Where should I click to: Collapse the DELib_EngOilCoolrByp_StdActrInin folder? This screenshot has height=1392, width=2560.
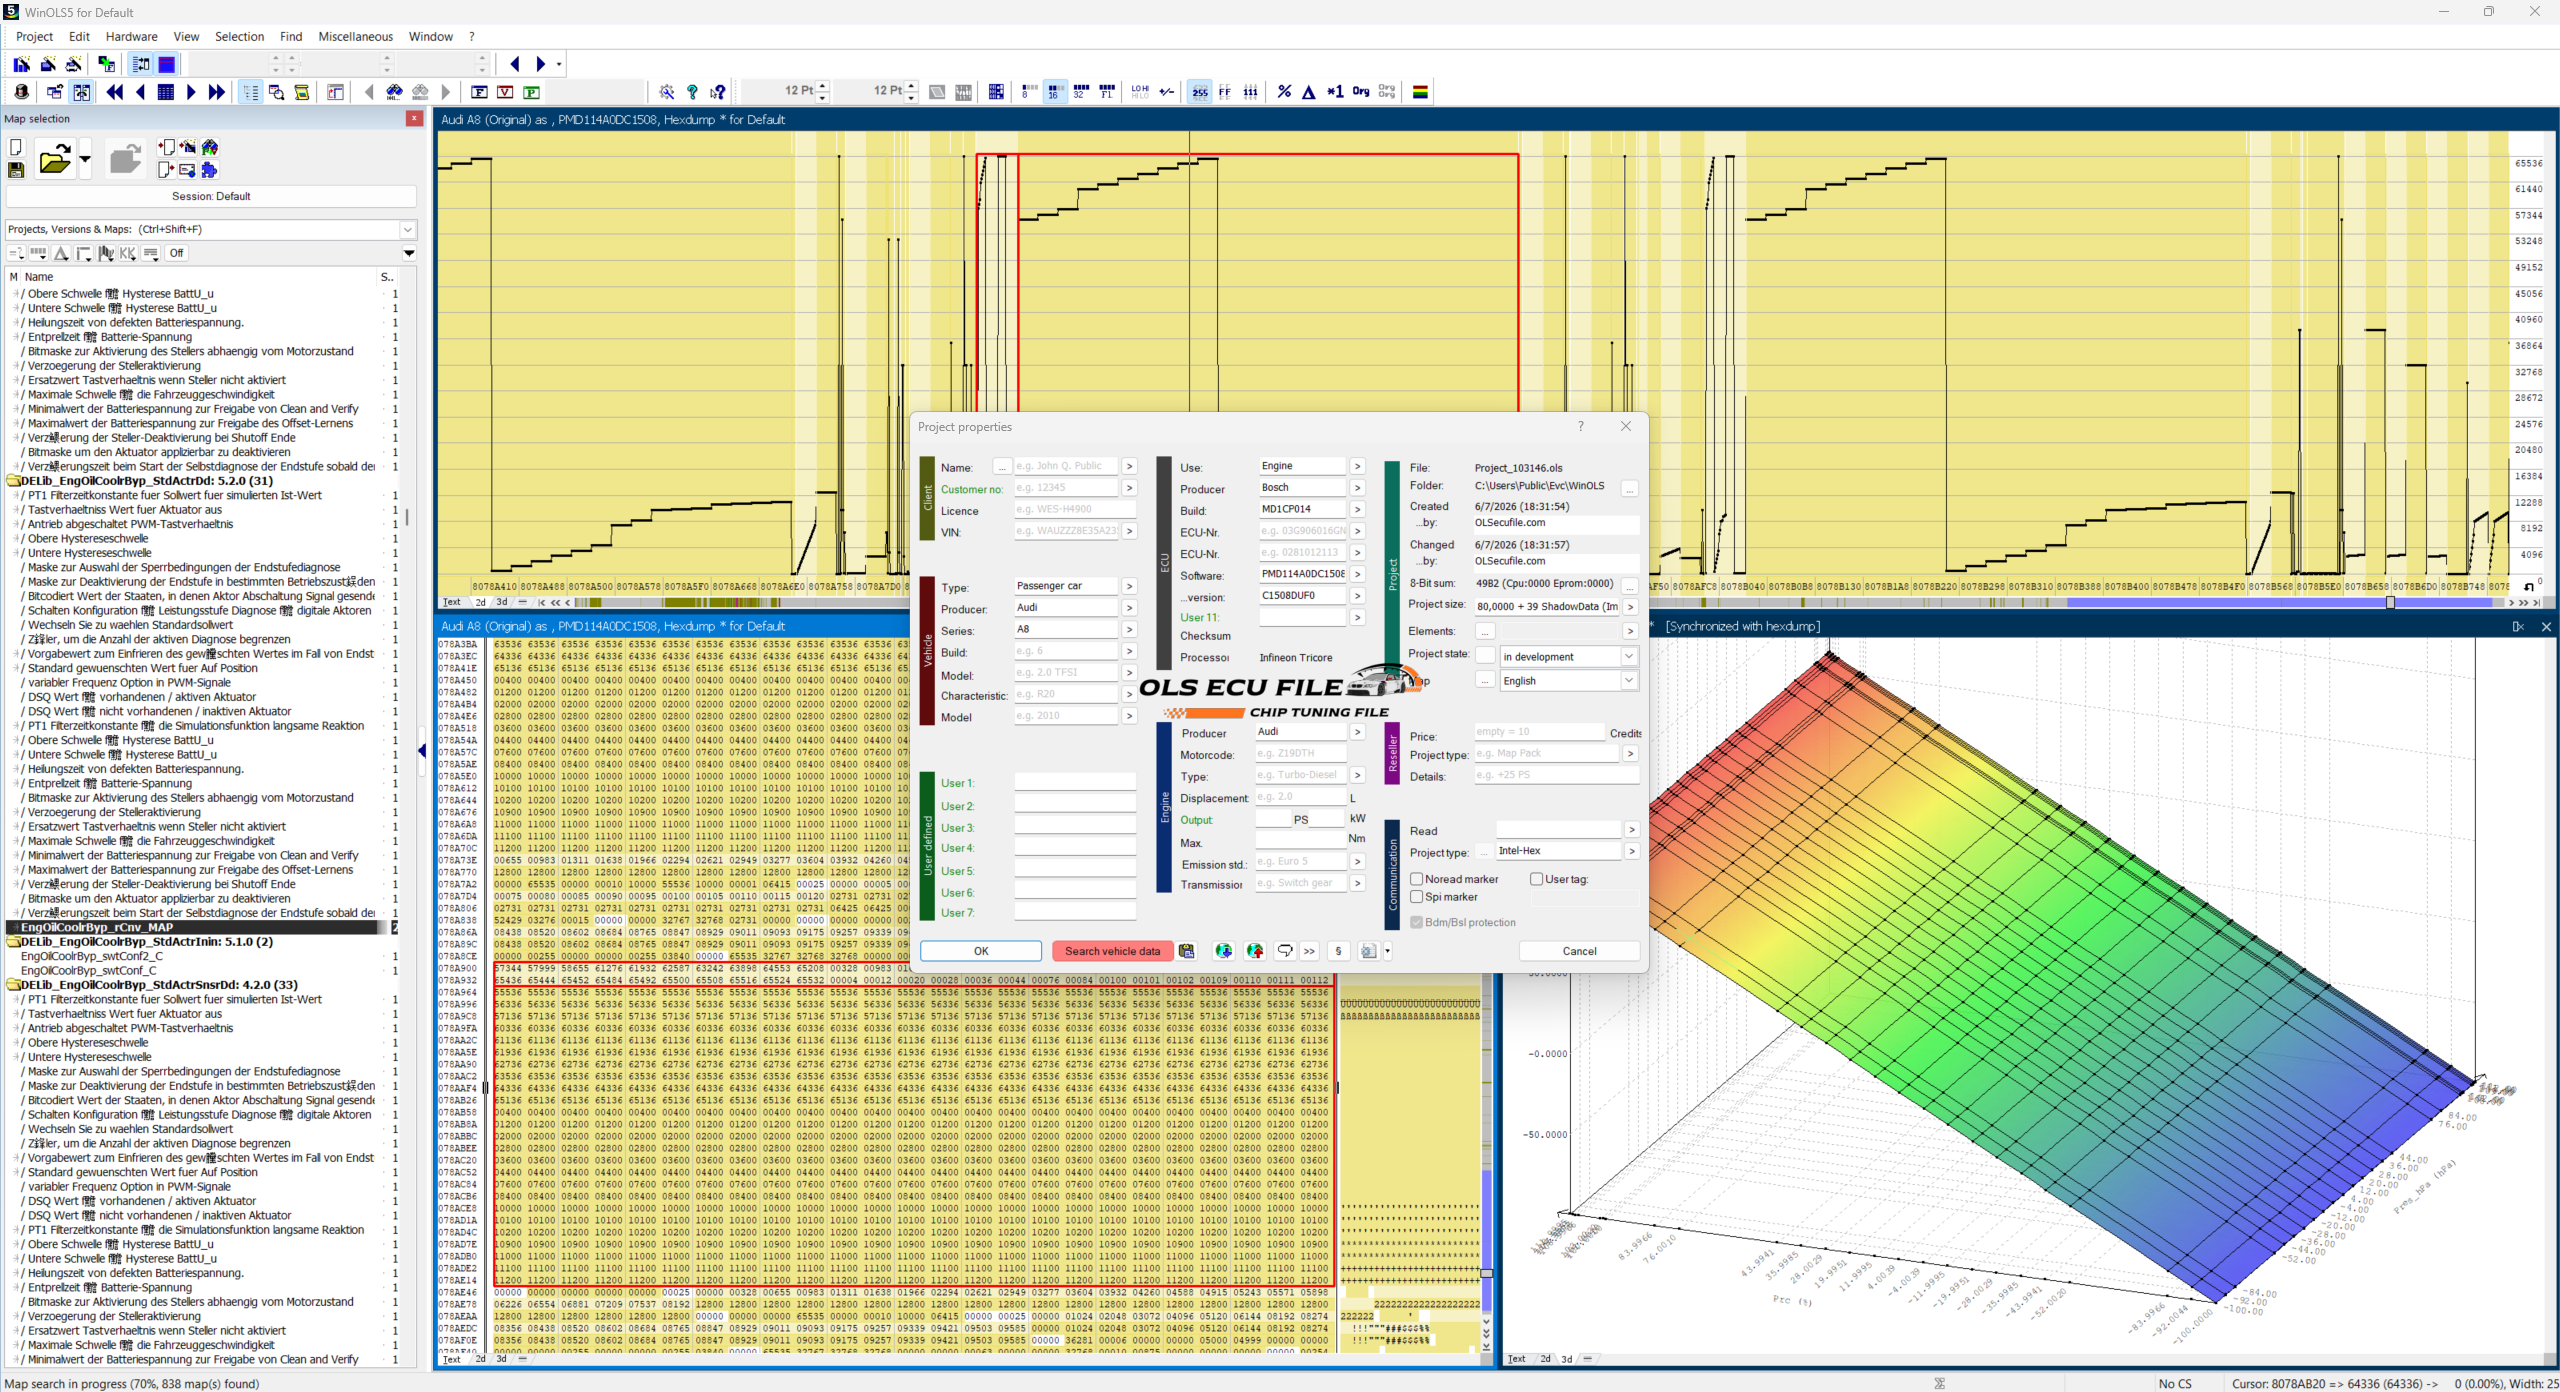(14, 942)
